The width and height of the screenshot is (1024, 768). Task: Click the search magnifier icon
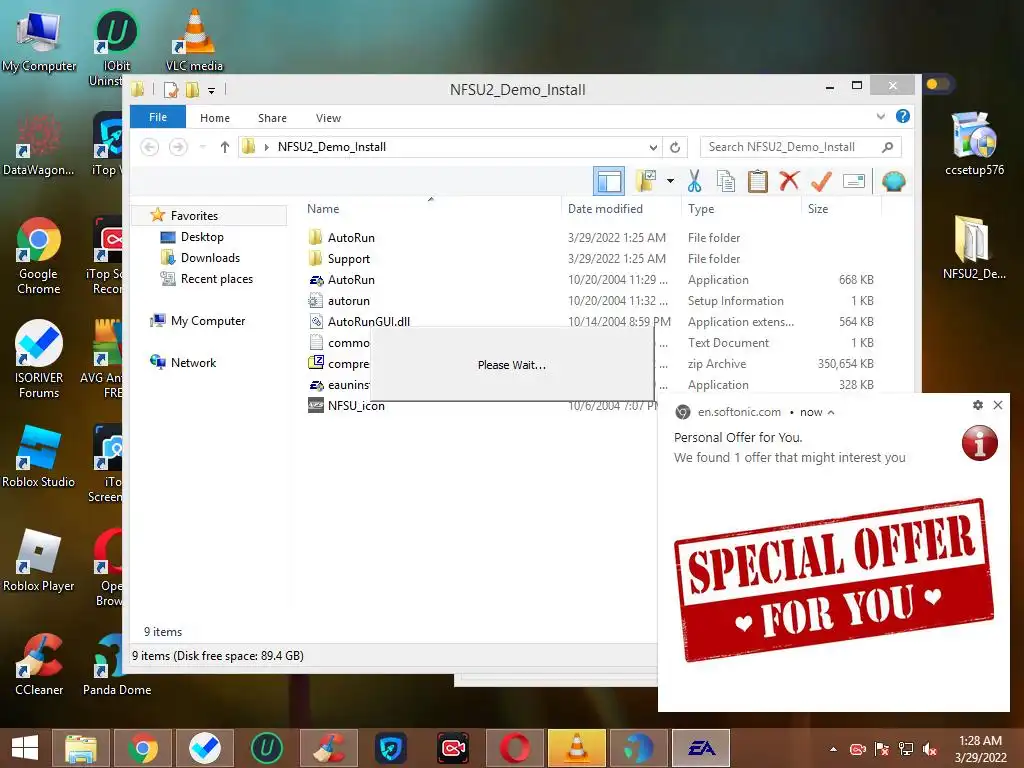pos(887,147)
